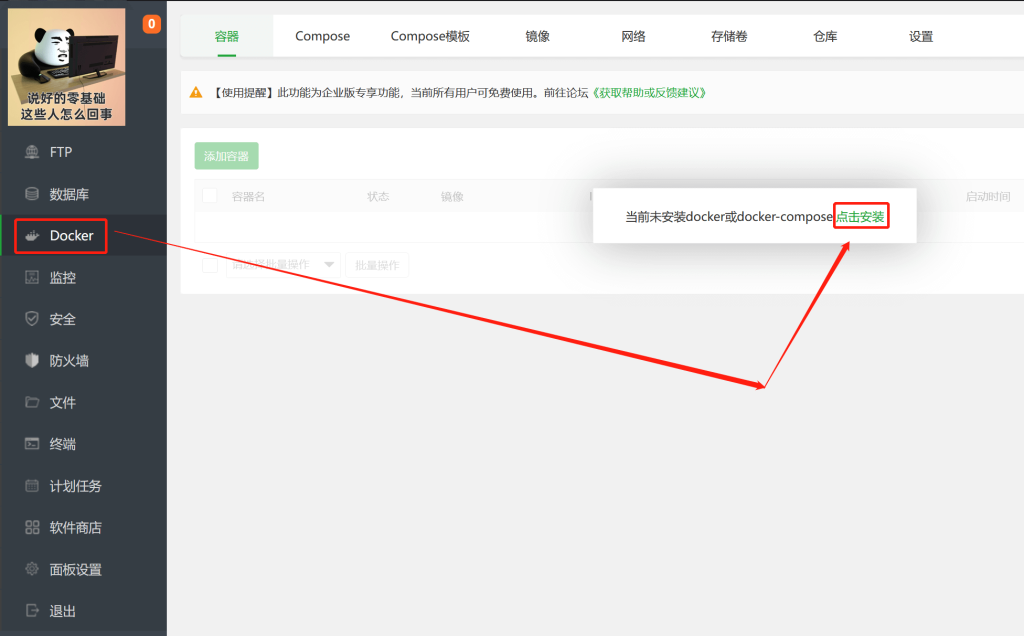Click the 启动时间 column header
Image resolution: width=1024 pixels, height=636 pixels.
coord(988,197)
